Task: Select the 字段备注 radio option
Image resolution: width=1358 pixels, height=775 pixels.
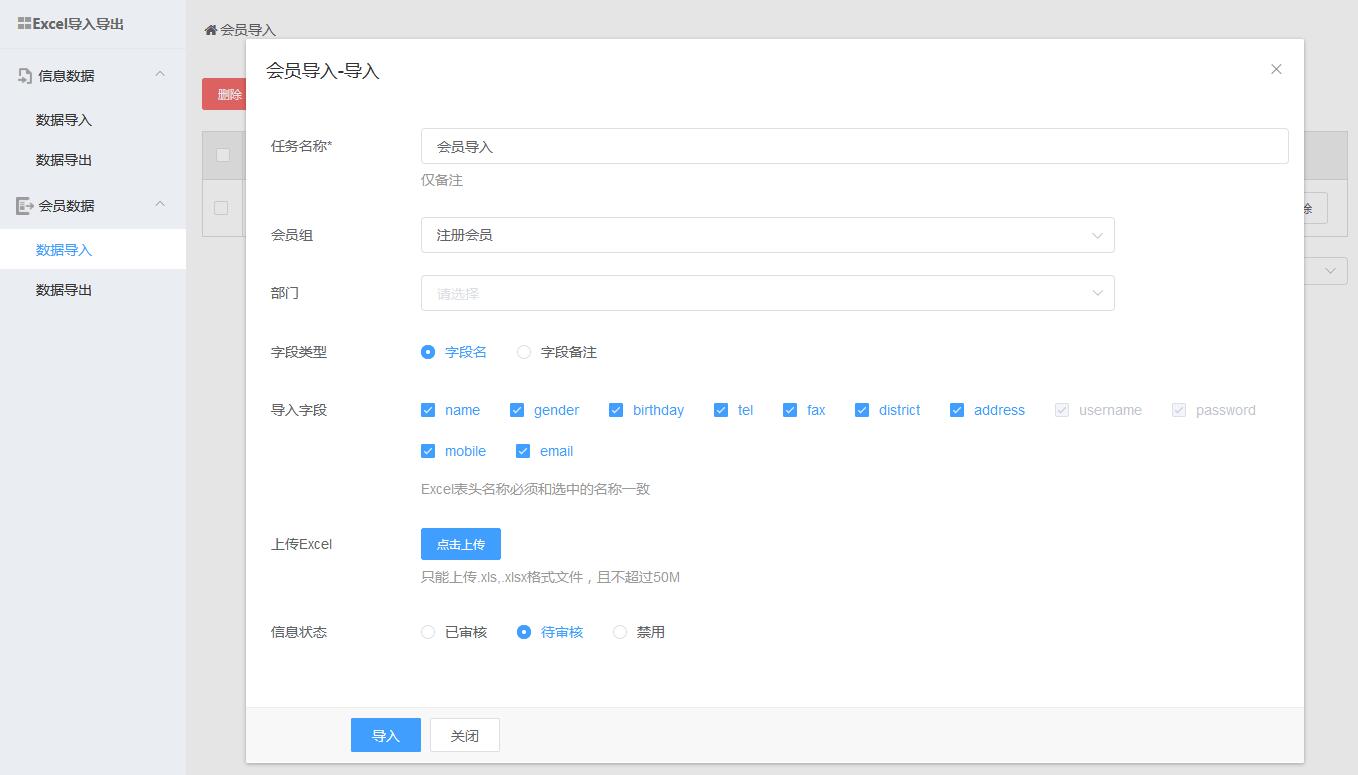Action: pyautogui.click(x=524, y=352)
